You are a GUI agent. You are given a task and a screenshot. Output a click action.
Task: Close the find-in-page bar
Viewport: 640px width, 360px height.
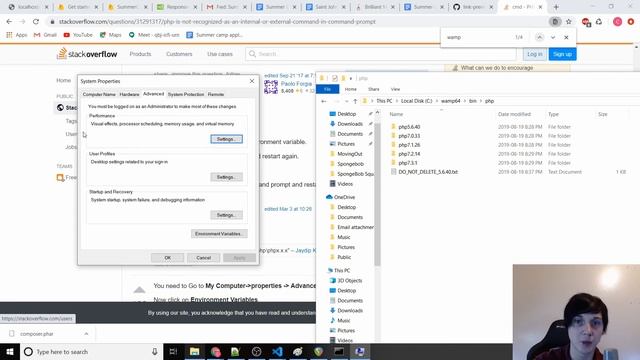pyautogui.click(x=566, y=37)
